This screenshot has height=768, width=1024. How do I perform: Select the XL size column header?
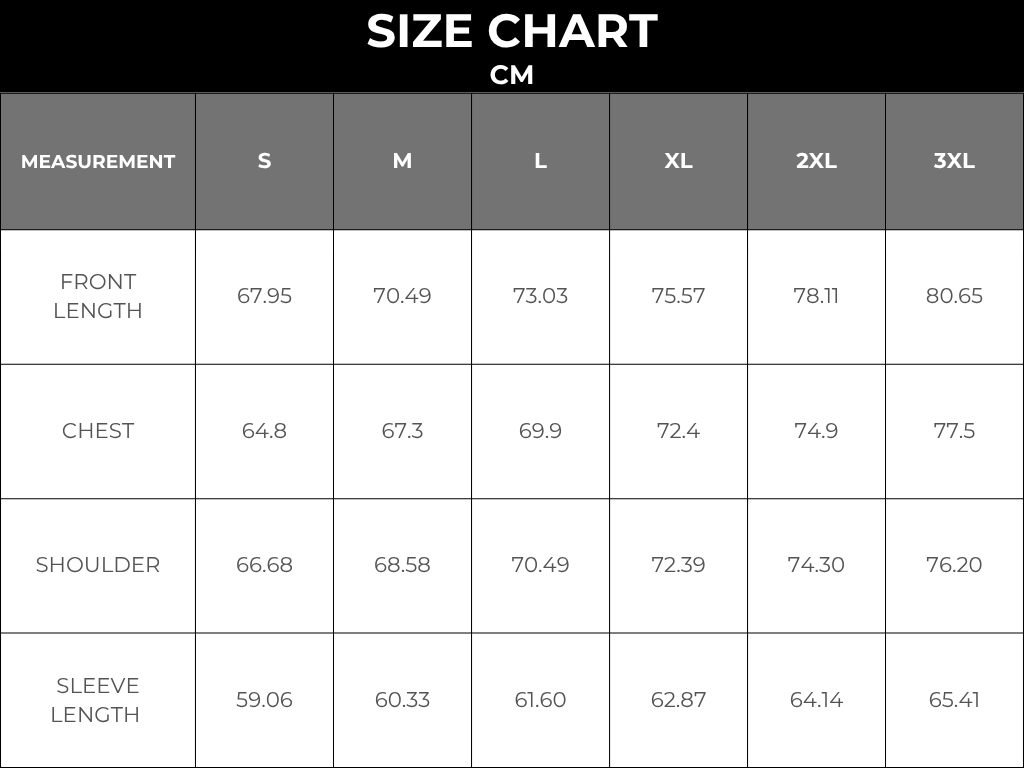click(x=678, y=161)
